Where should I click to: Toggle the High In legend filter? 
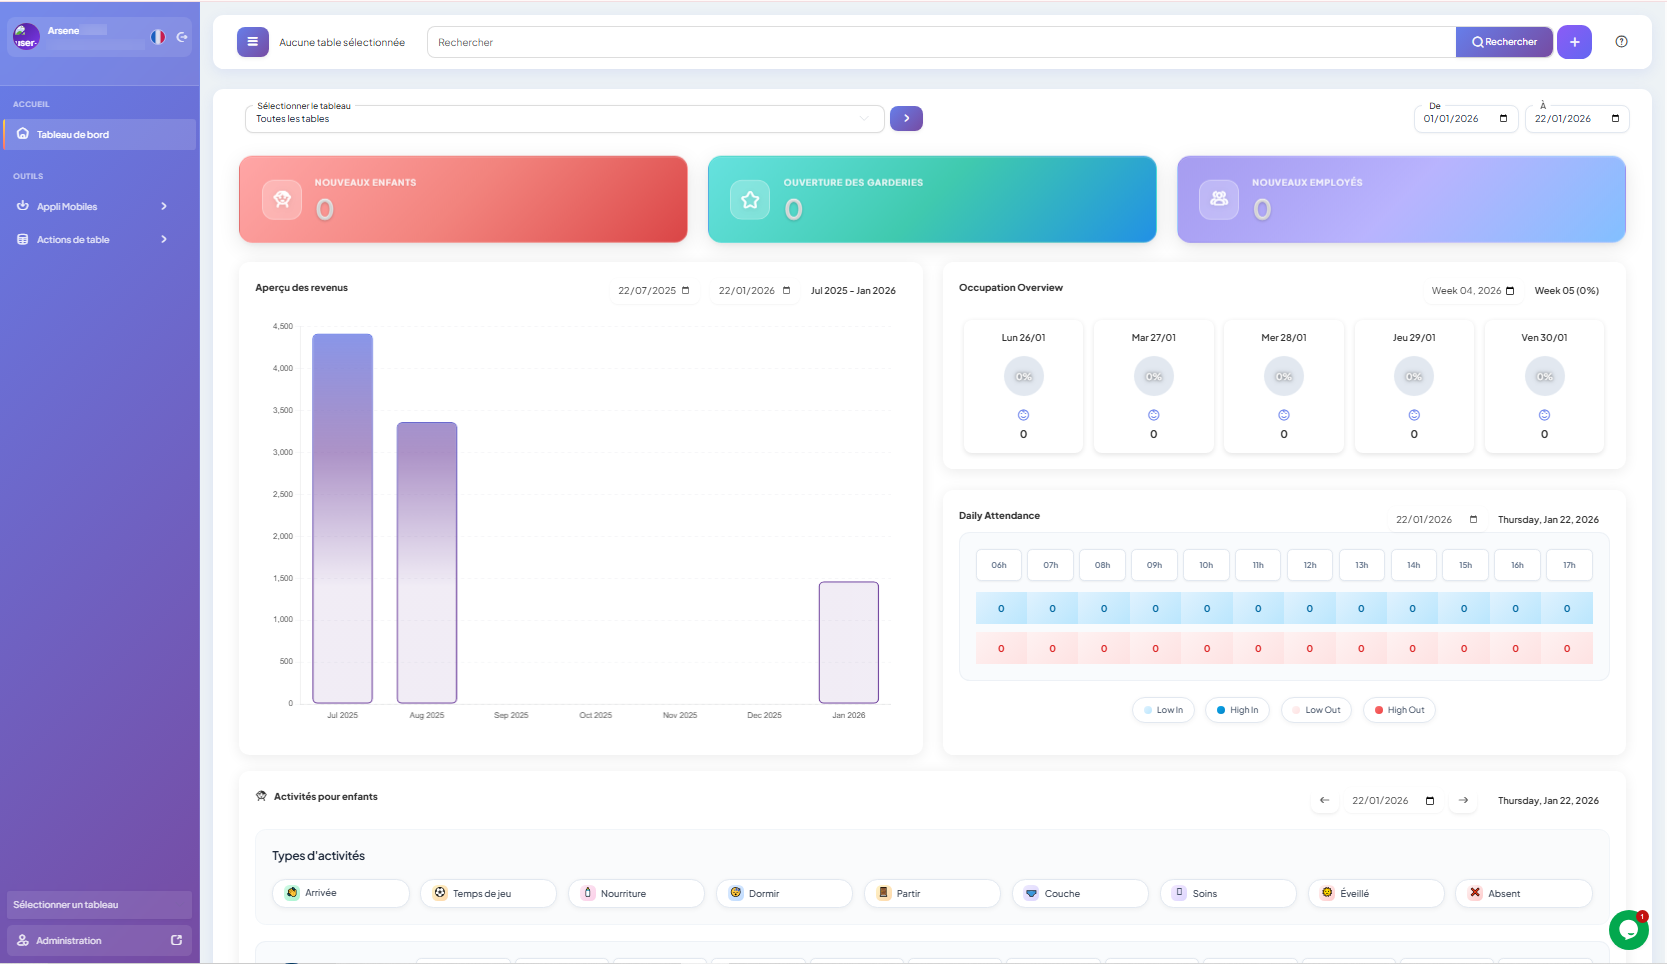click(x=1237, y=710)
